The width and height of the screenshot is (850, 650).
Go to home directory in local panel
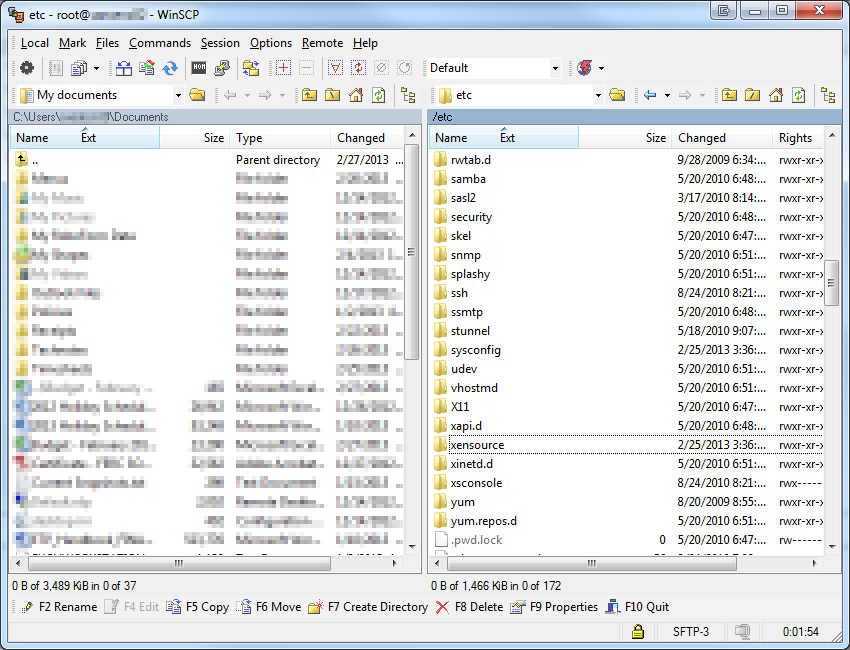[356, 95]
